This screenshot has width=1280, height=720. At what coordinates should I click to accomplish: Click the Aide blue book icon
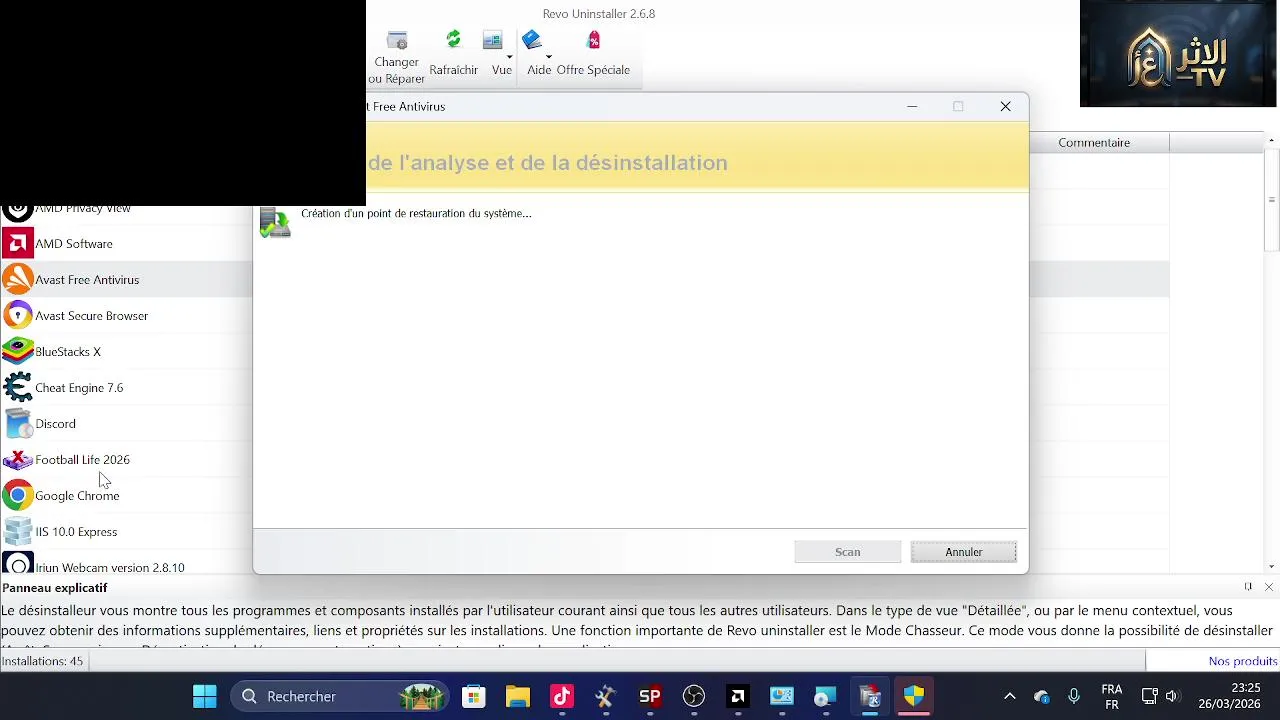531,40
